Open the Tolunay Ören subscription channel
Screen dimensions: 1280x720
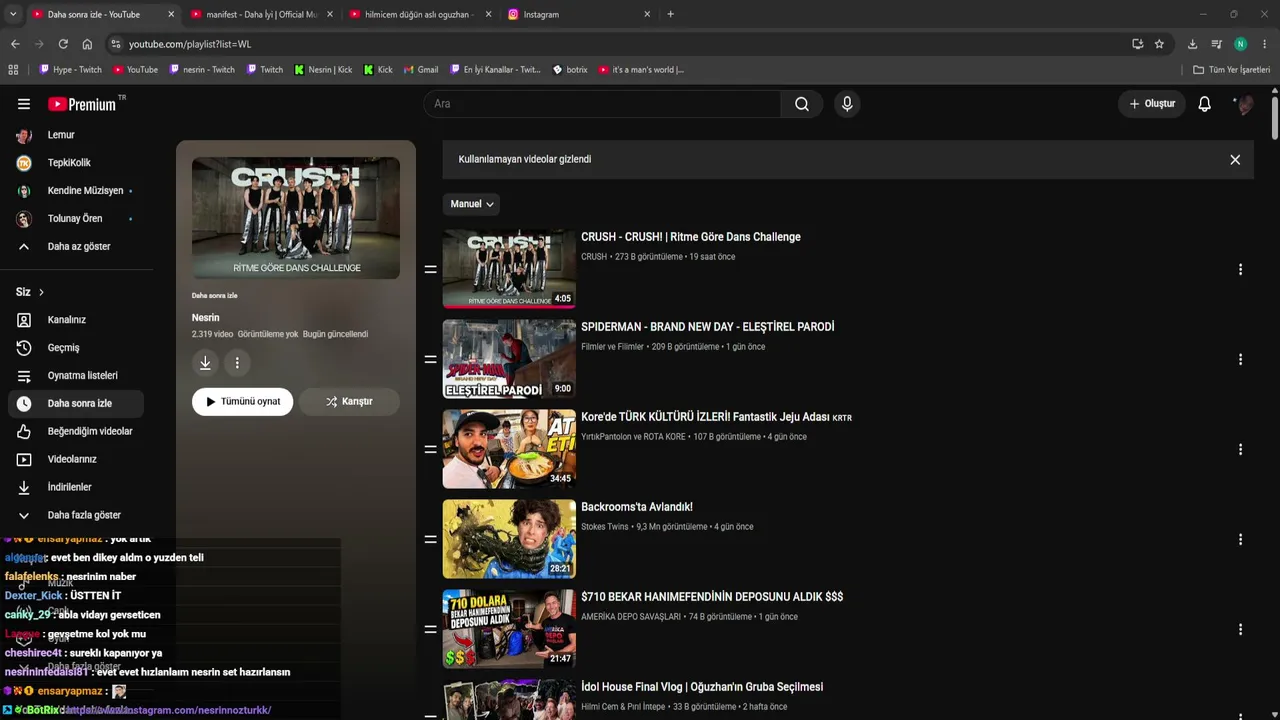pos(76,219)
